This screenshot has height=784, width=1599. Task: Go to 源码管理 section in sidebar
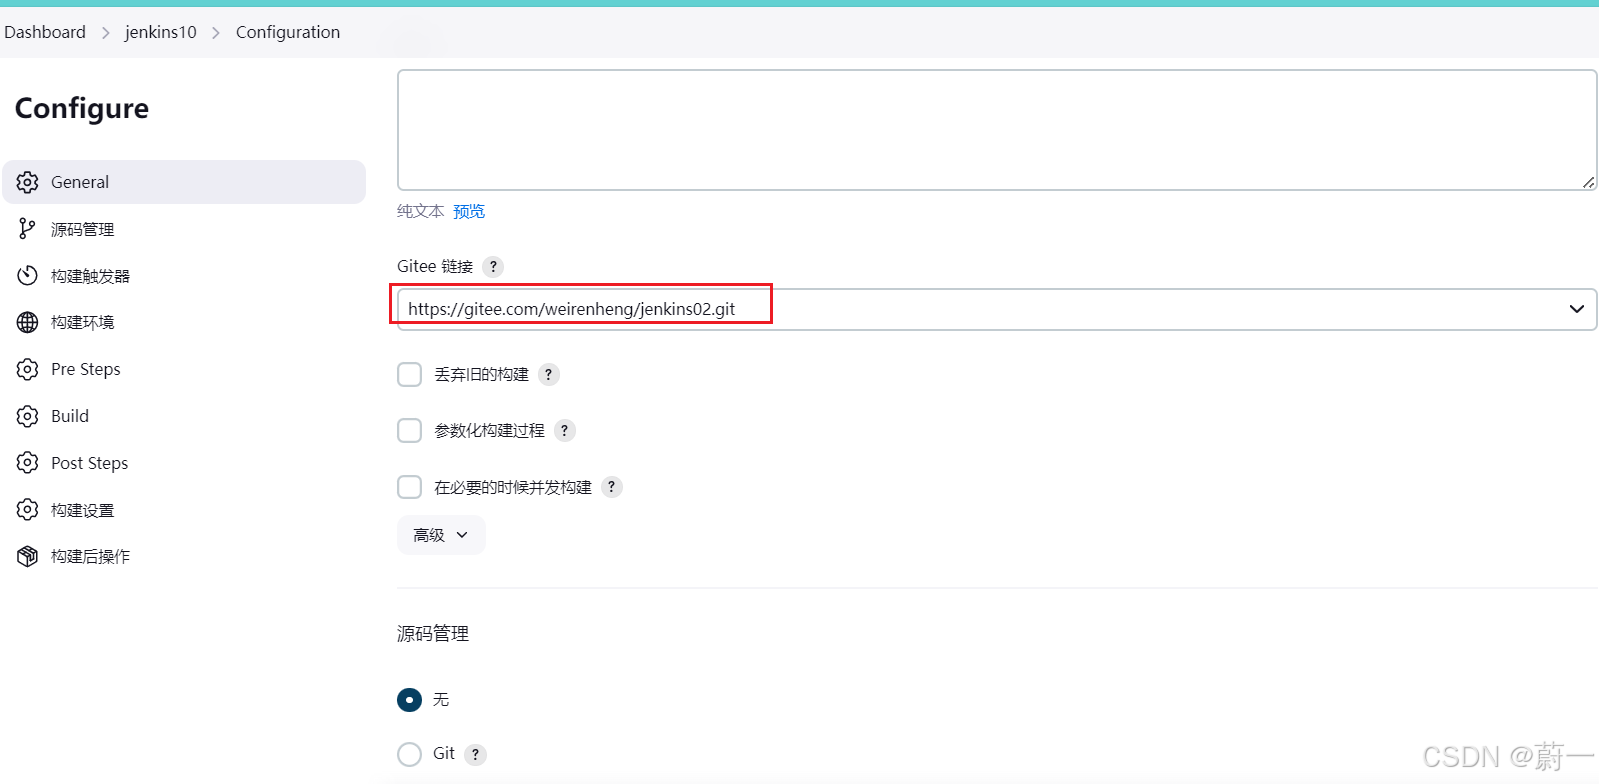tap(184, 229)
